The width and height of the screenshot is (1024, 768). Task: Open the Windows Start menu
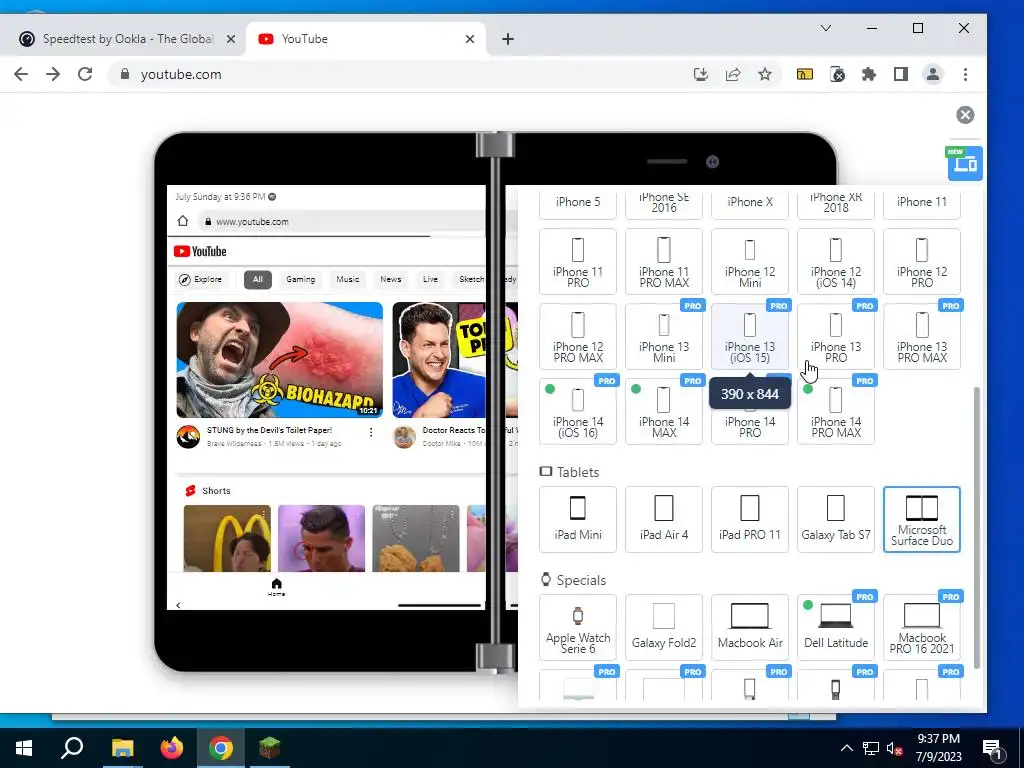[24, 748]
